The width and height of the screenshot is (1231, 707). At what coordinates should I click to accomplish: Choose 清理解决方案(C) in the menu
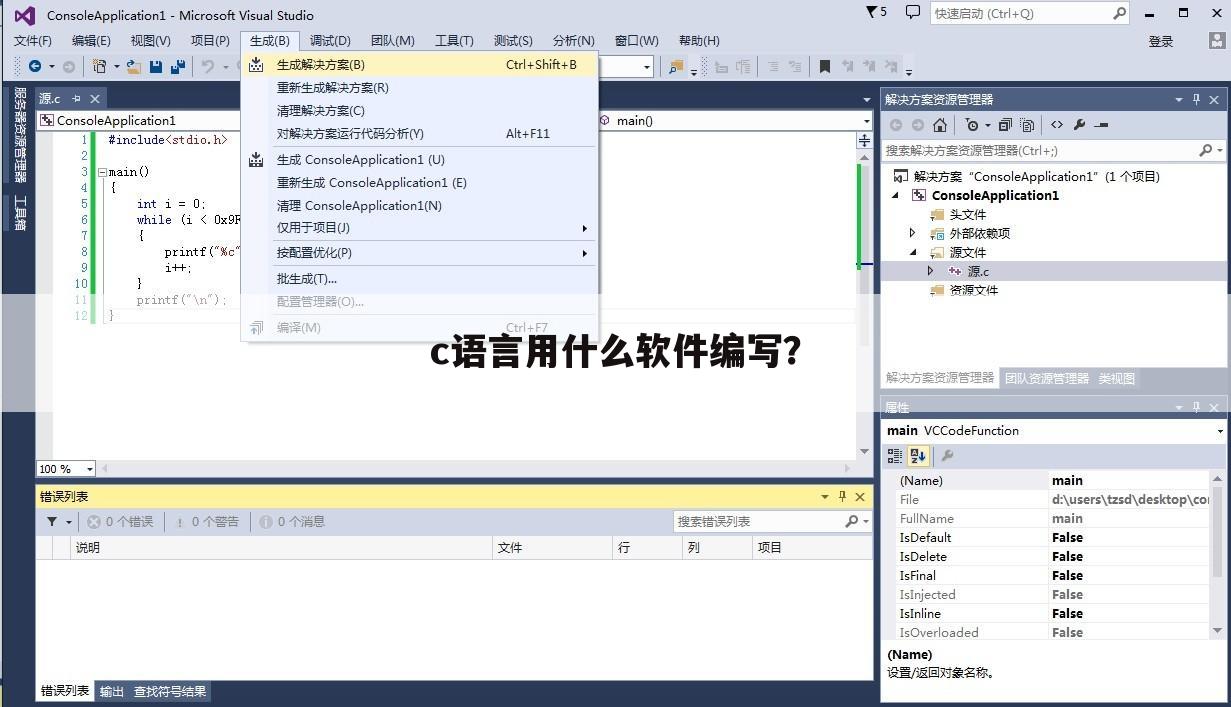coord(420,110)
